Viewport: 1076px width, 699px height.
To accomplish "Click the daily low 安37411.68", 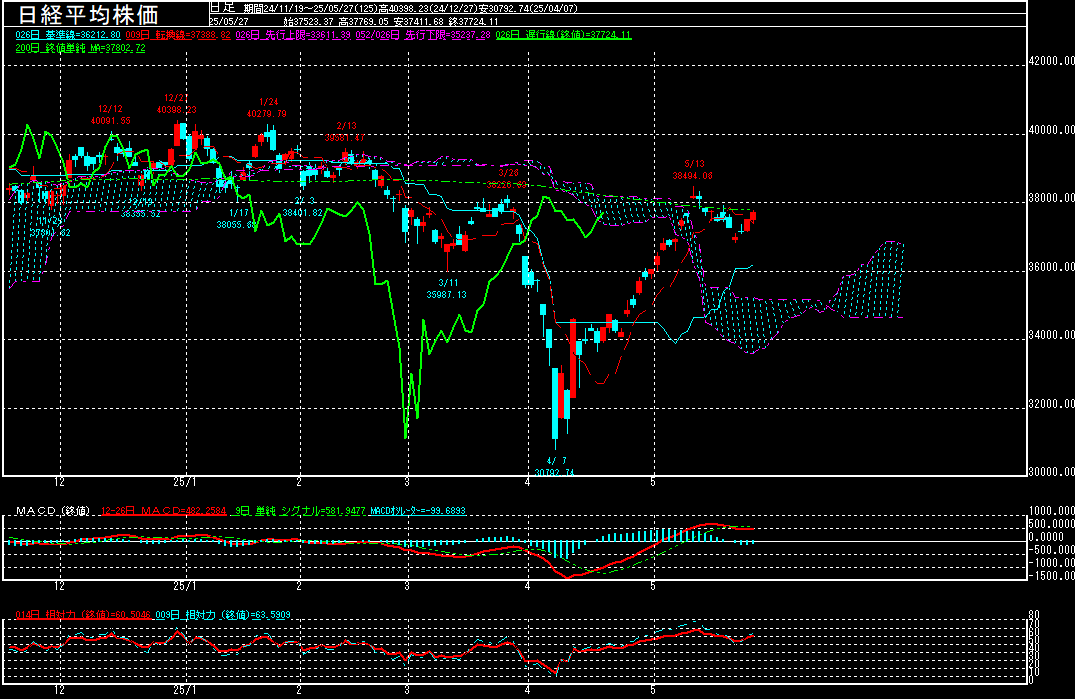I will (x=419, y=22).
